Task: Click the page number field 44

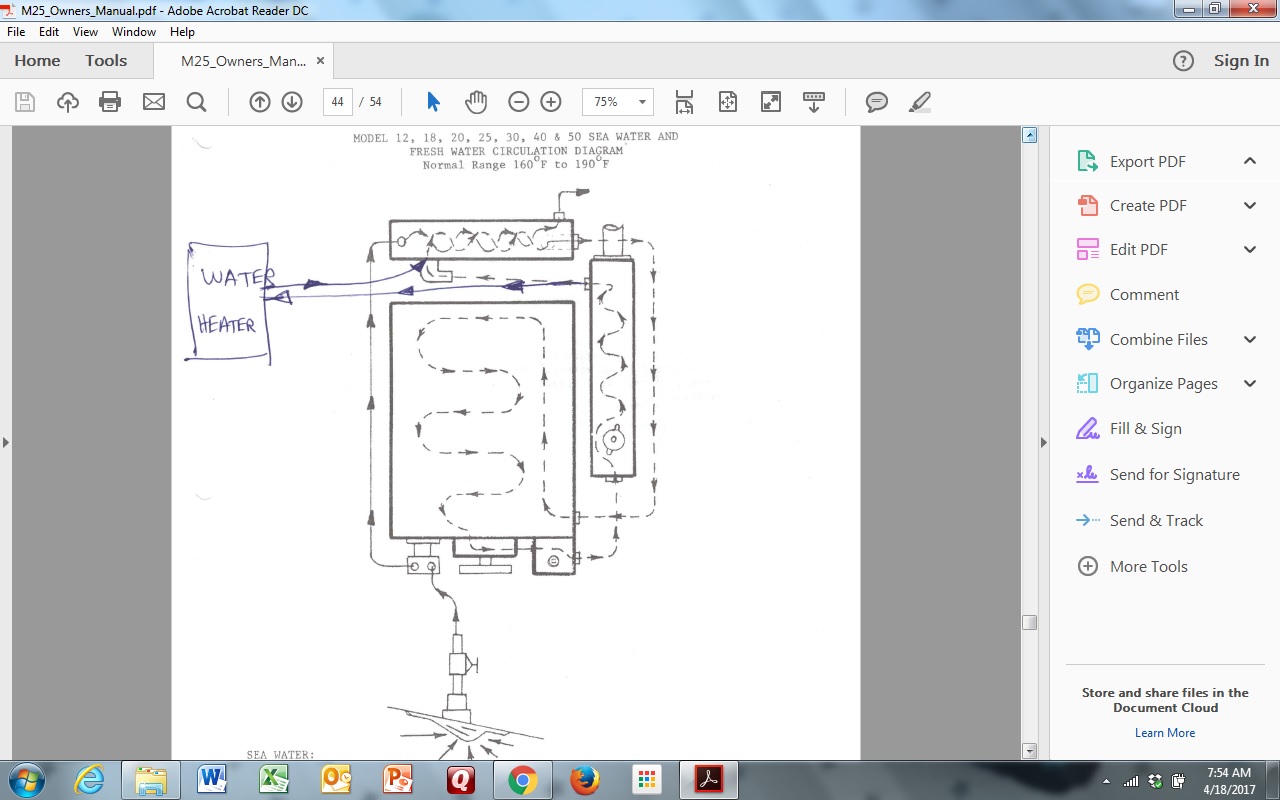Action: point(338,101)
